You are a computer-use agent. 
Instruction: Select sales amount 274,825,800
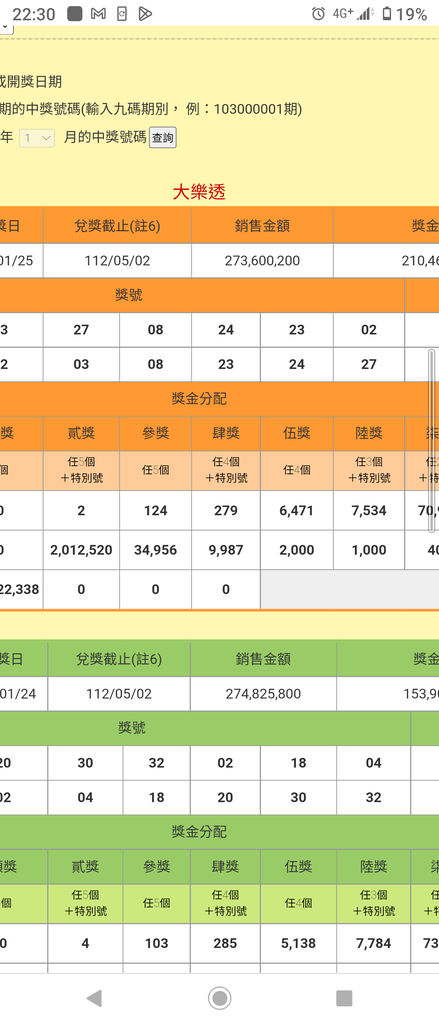[263, 694]
